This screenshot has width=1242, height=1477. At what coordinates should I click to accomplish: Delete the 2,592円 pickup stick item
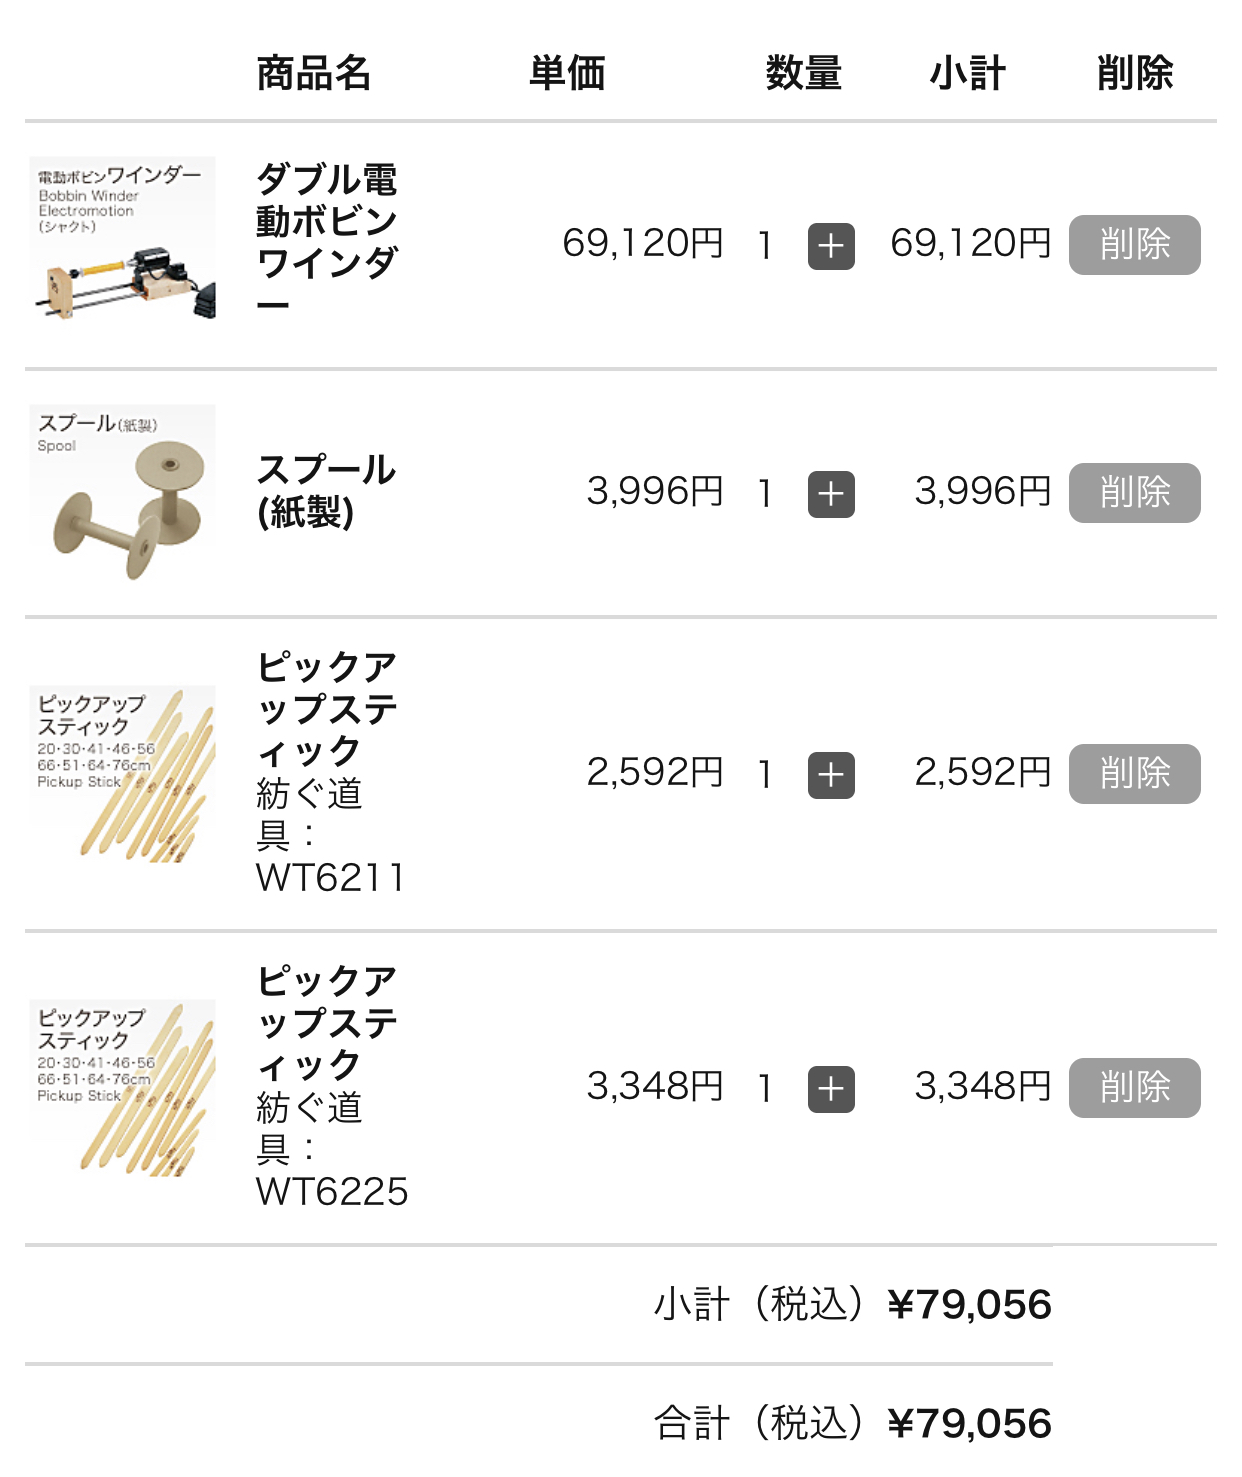[x=1134, y=774]
